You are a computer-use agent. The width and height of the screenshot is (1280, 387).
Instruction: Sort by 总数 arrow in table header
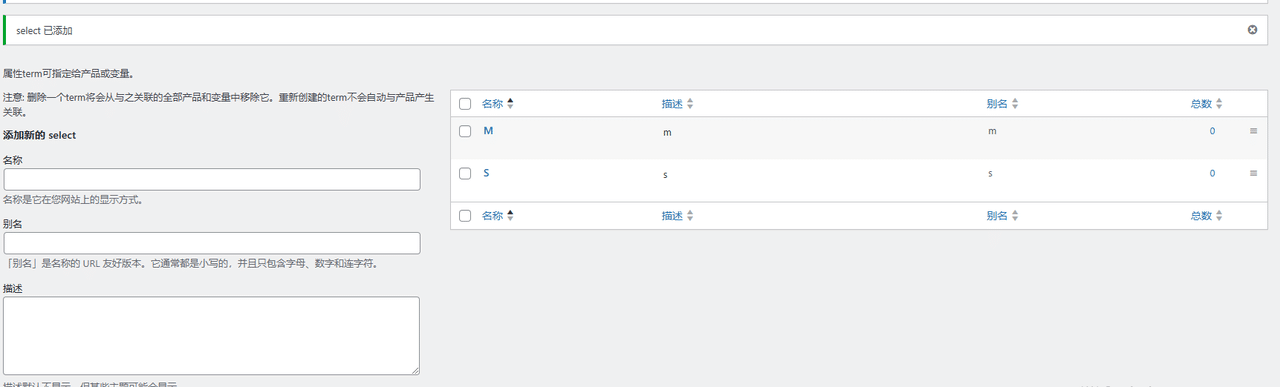click(x=1219, y=103)
